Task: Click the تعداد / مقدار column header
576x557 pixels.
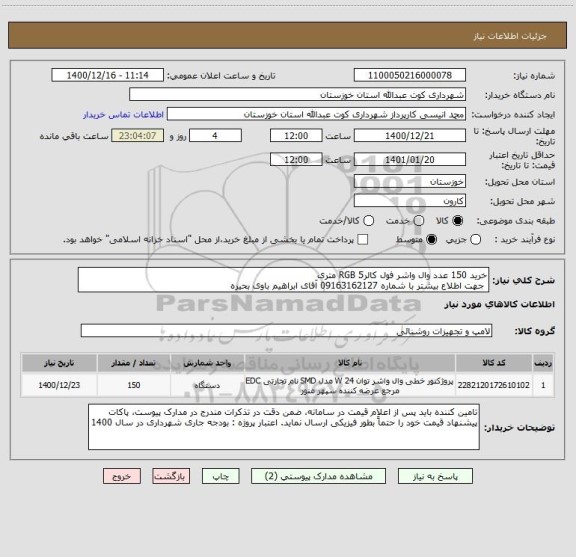Action: (x=134, y=363)
